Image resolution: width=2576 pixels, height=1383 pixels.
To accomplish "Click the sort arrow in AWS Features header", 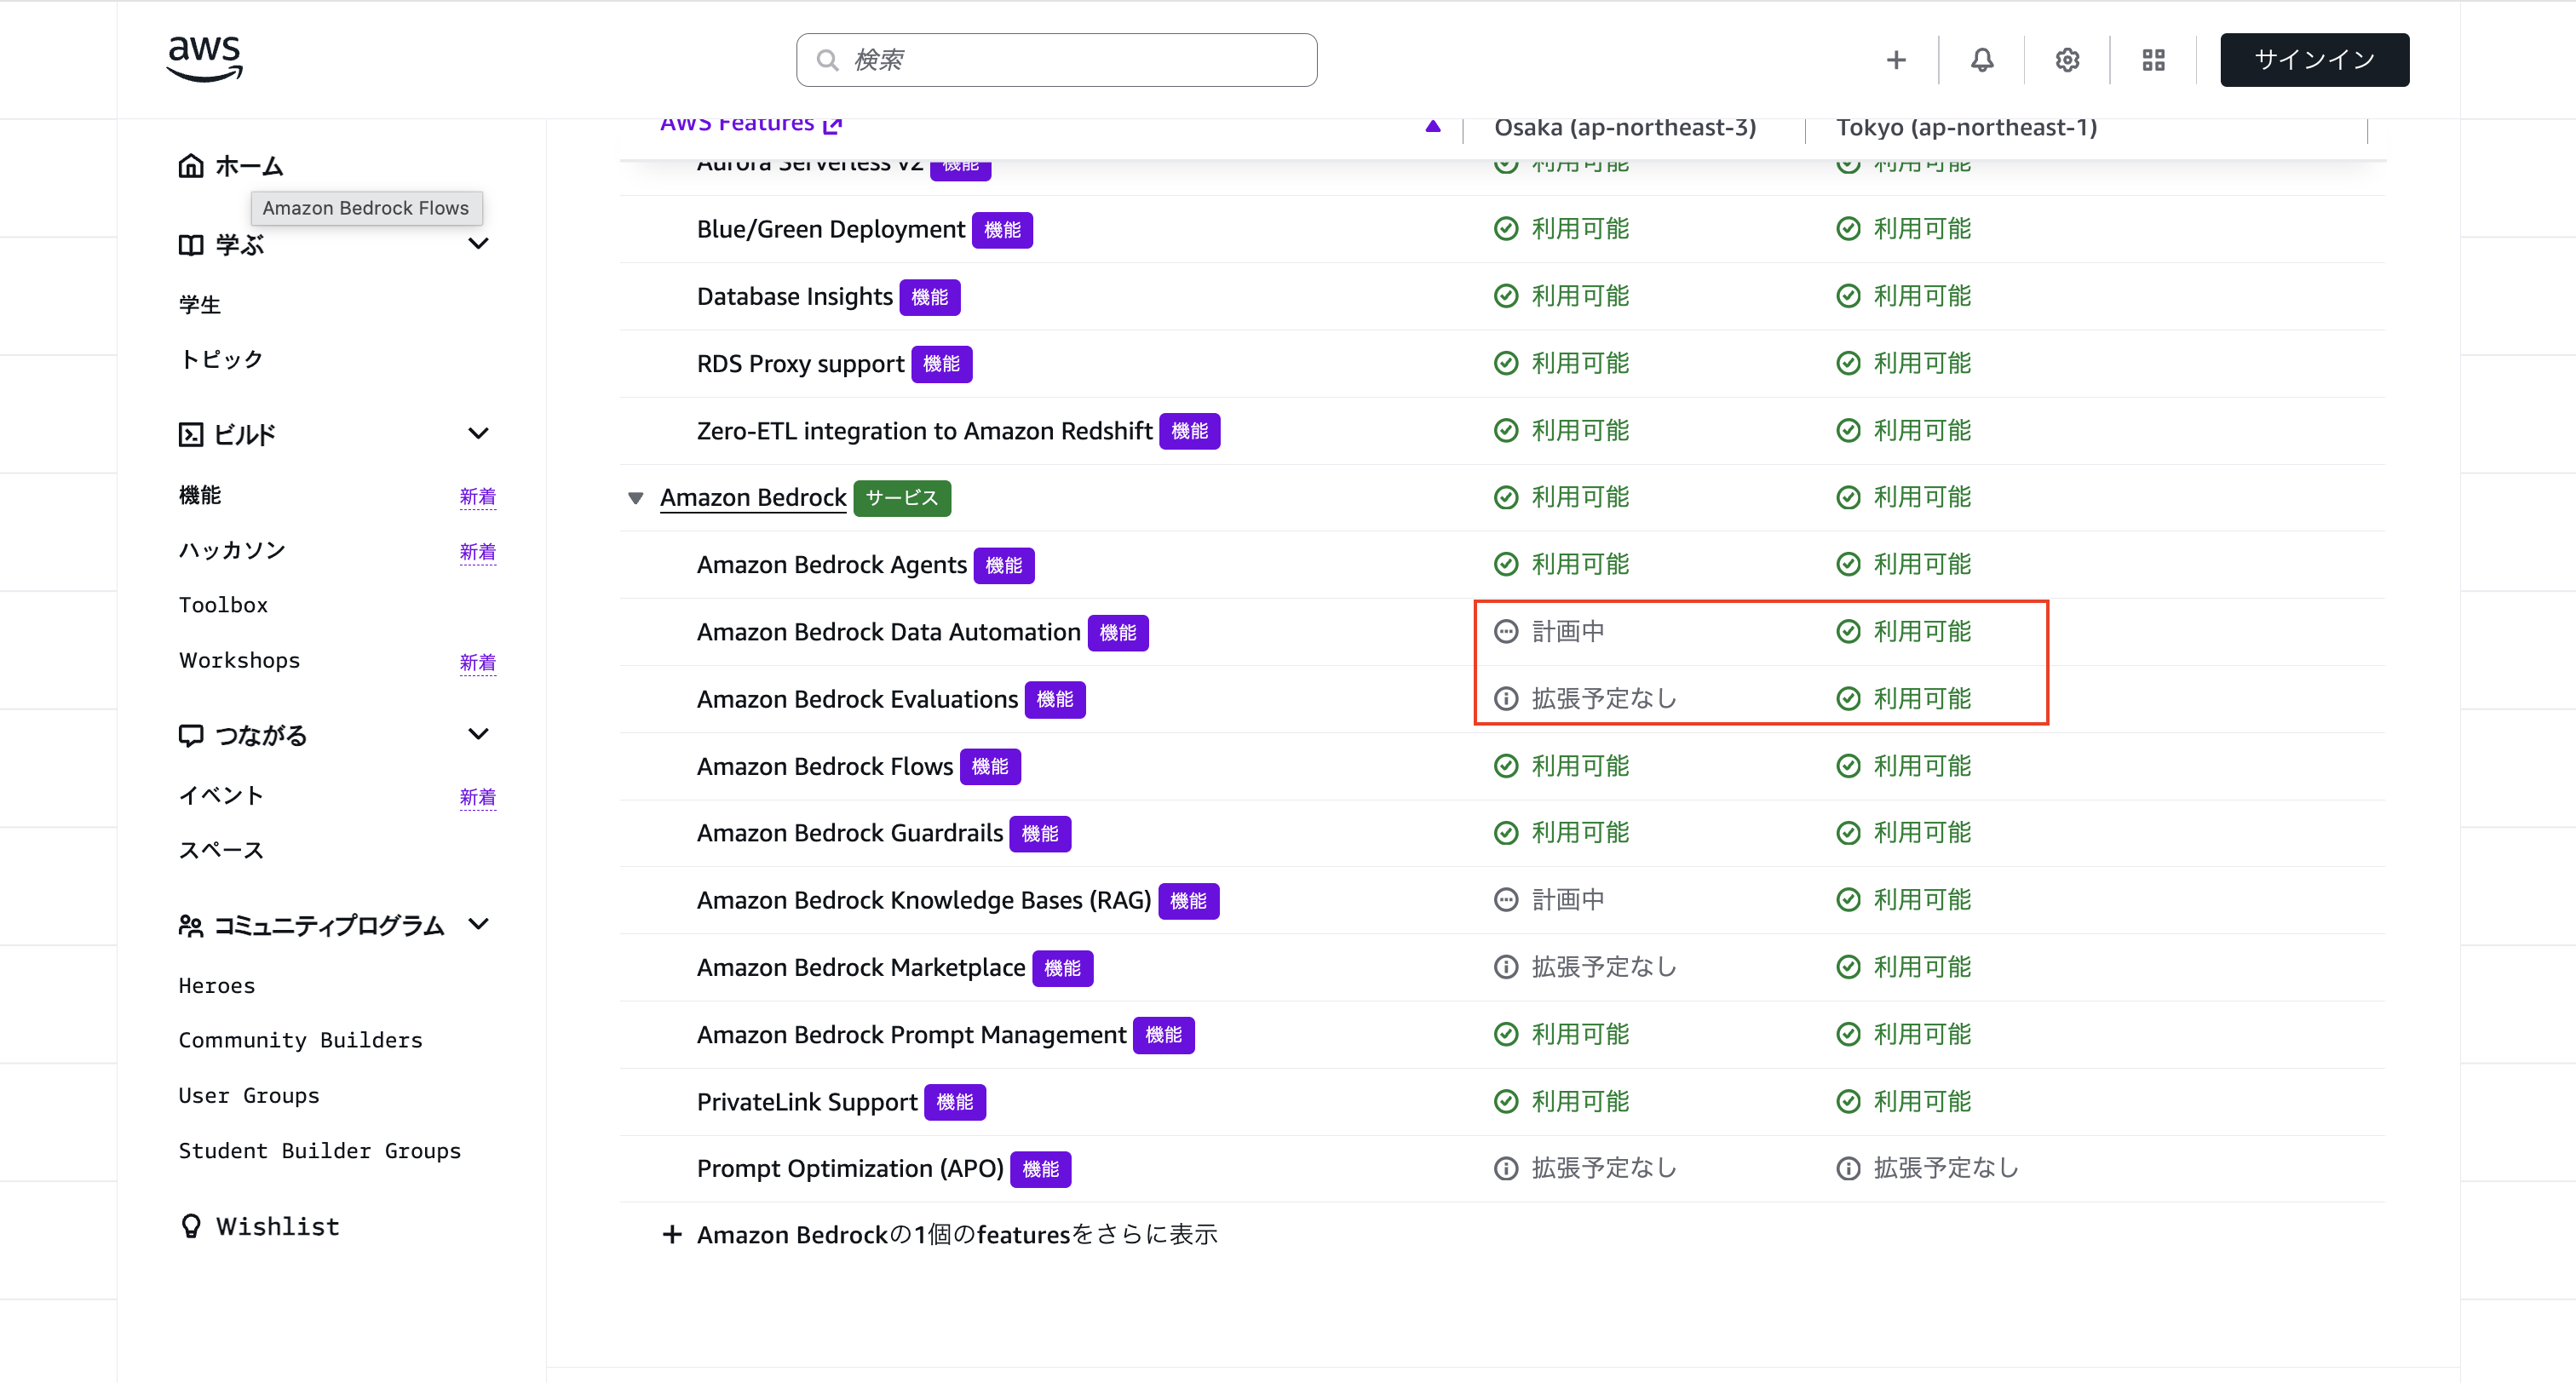I will pyautogui.click(x=1432, y=127).
